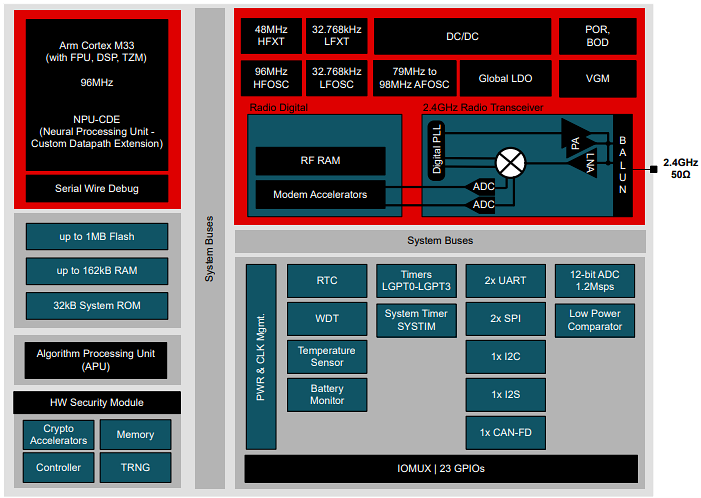Select the RF RAM block

[x=320, y=160]
